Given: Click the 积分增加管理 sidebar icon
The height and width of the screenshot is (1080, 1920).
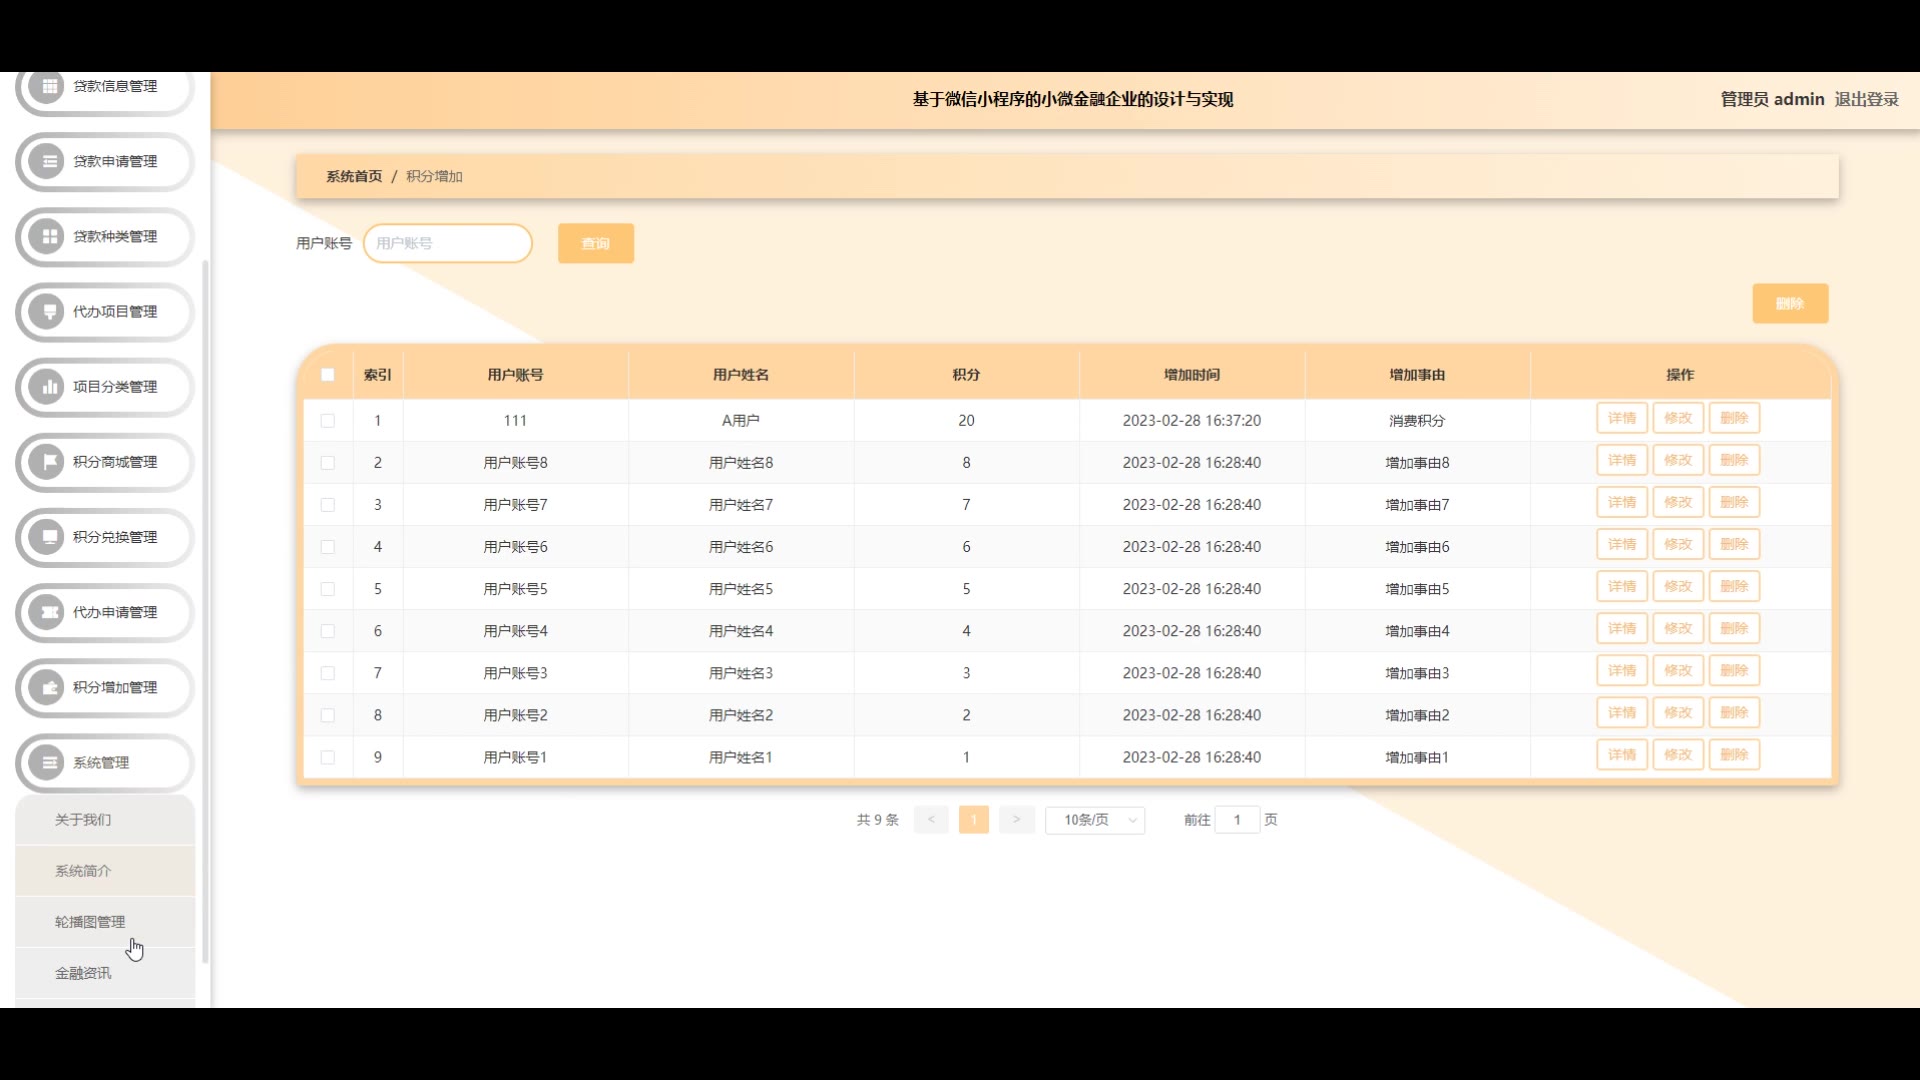Looking at the screenshot, I should 47,687.
